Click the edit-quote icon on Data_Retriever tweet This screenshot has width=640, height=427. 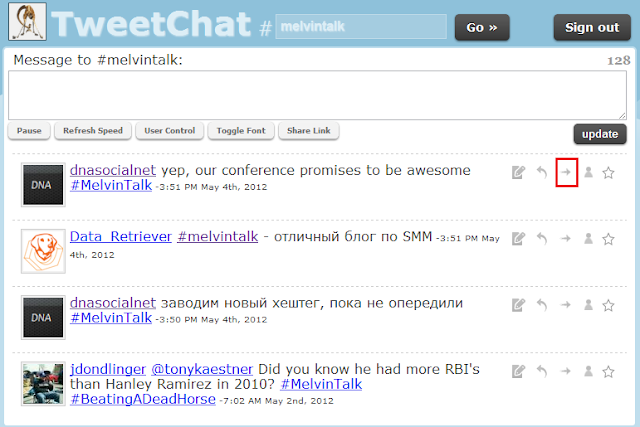coord(518,238)
